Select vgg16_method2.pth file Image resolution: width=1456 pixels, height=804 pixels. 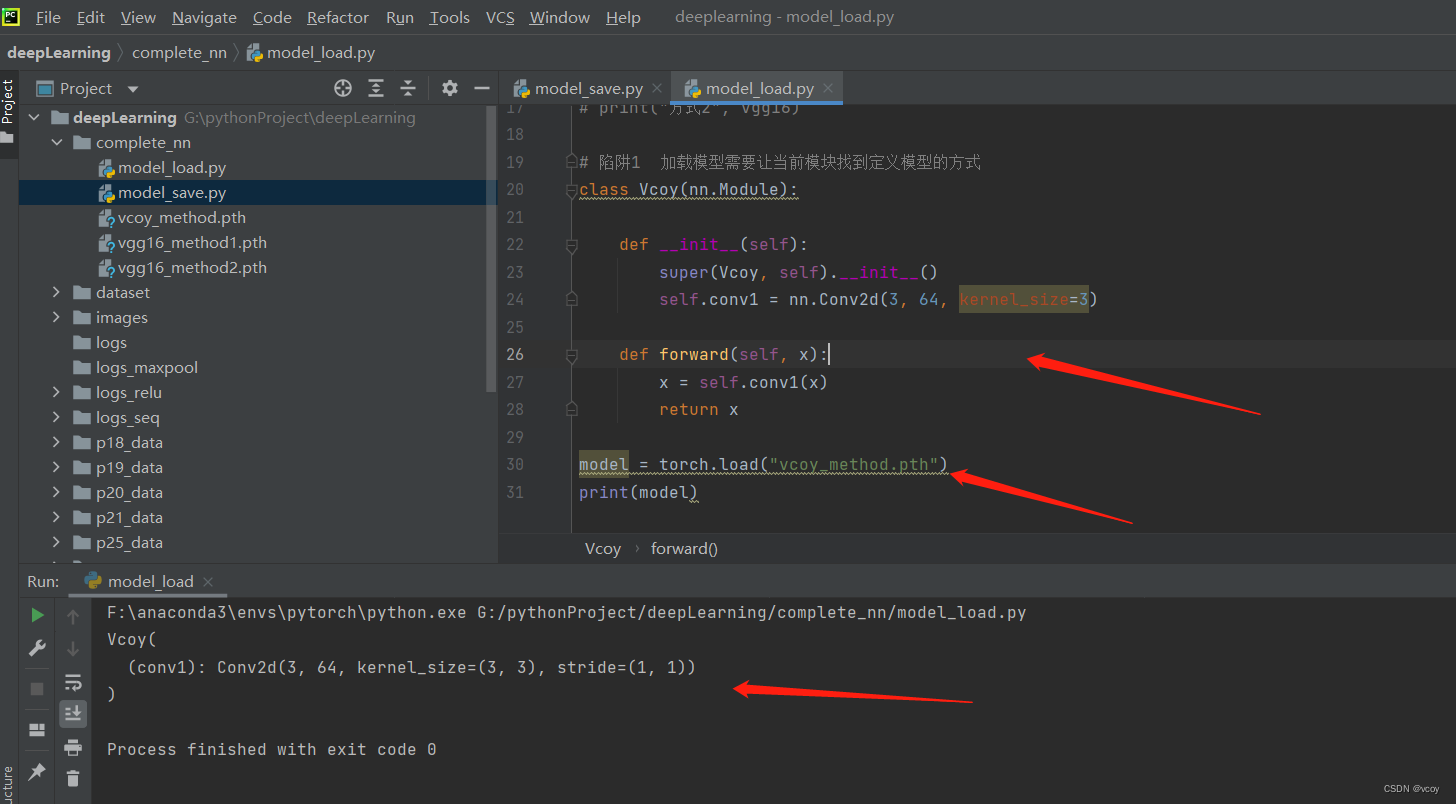pyautogui.click(x=192, y=268)
